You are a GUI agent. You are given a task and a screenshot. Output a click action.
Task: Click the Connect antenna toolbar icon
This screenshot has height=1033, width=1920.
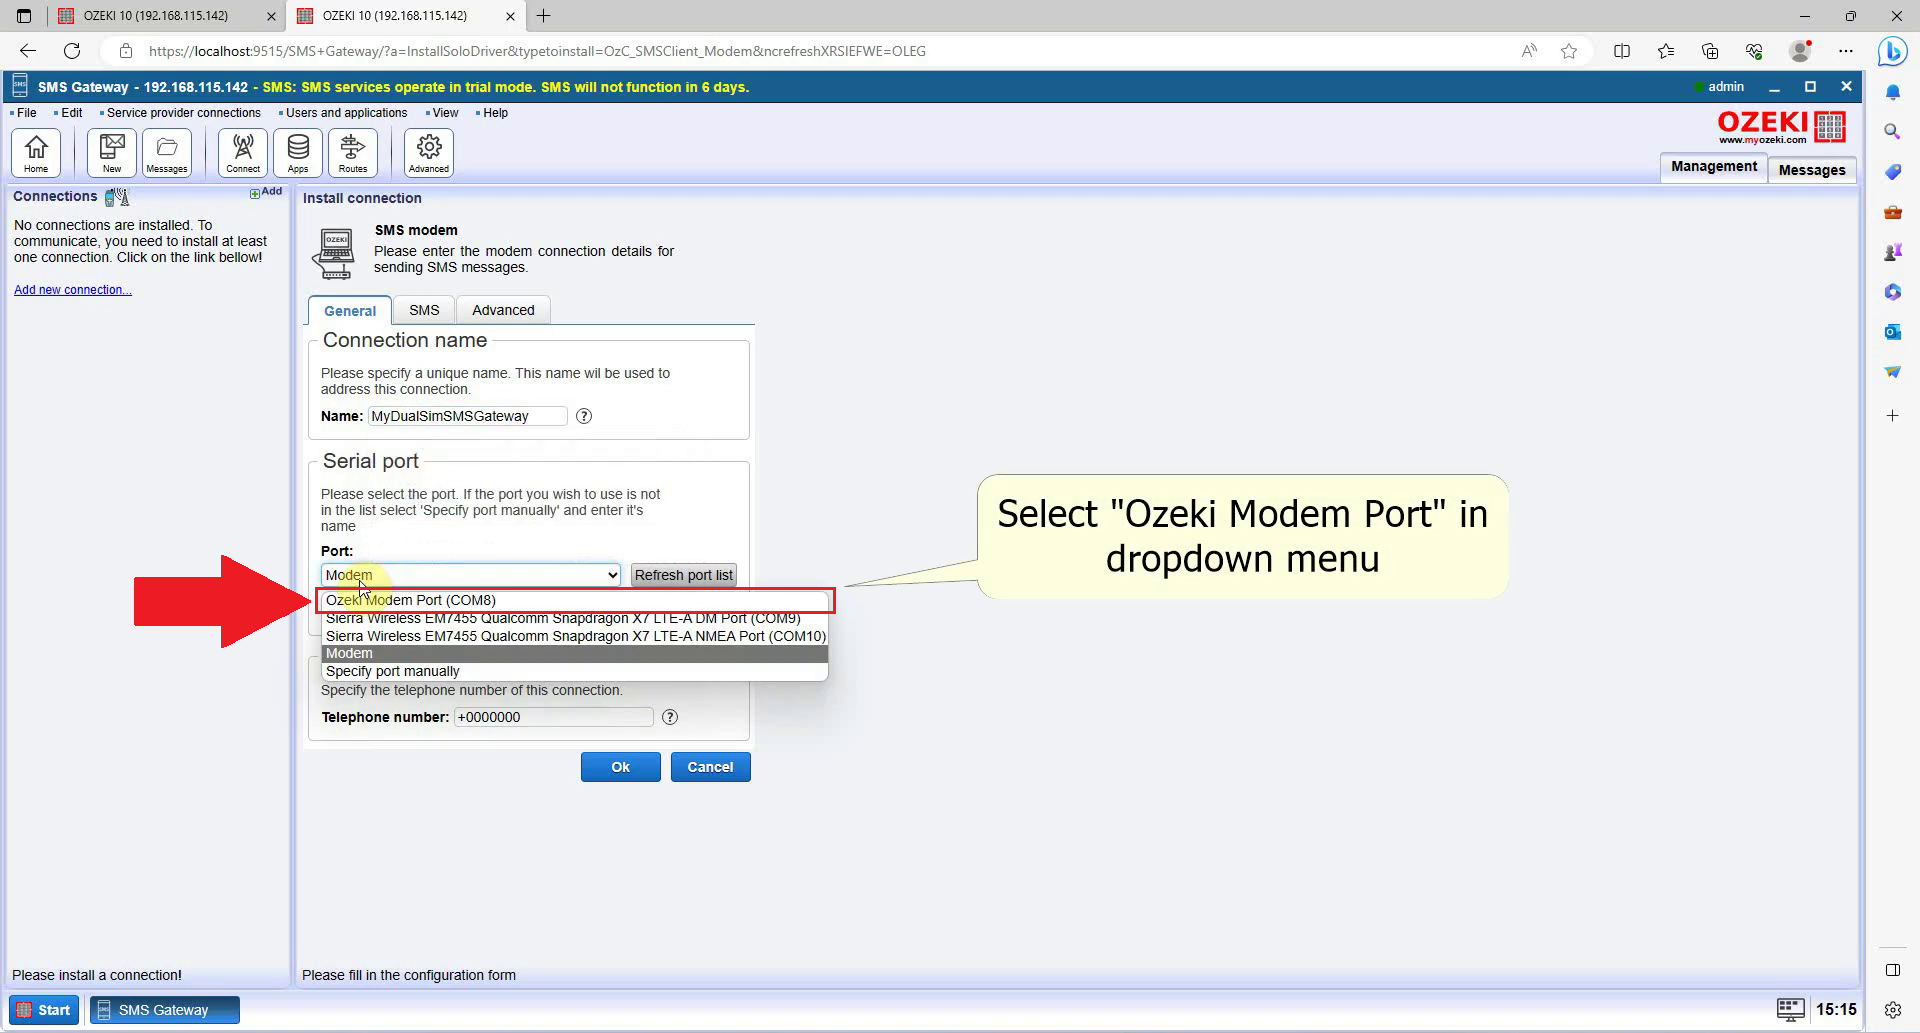(x=243, y=153)
